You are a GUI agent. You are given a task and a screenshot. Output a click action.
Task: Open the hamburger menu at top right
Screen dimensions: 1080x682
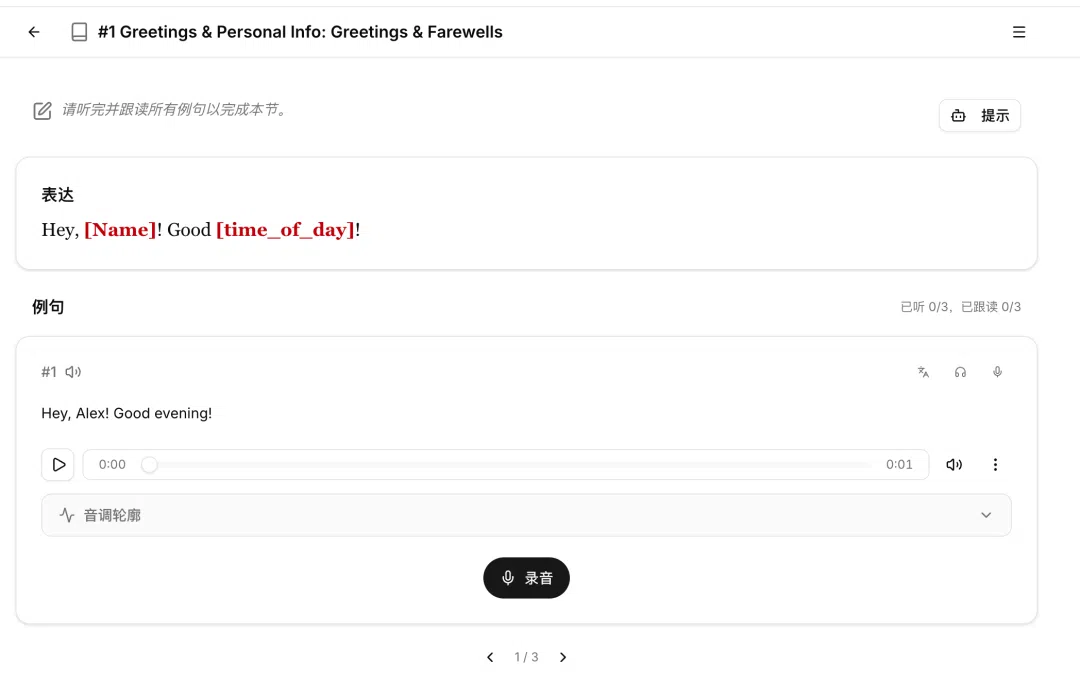(x=1019, y=32)
